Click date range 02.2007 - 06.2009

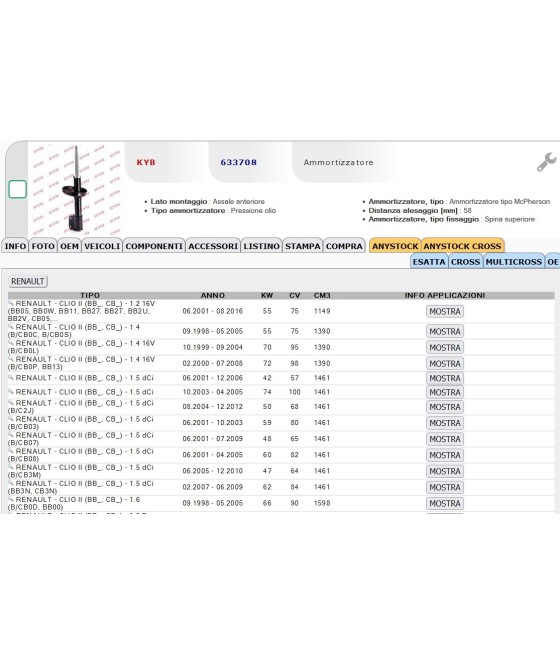[x=213, y=487]
